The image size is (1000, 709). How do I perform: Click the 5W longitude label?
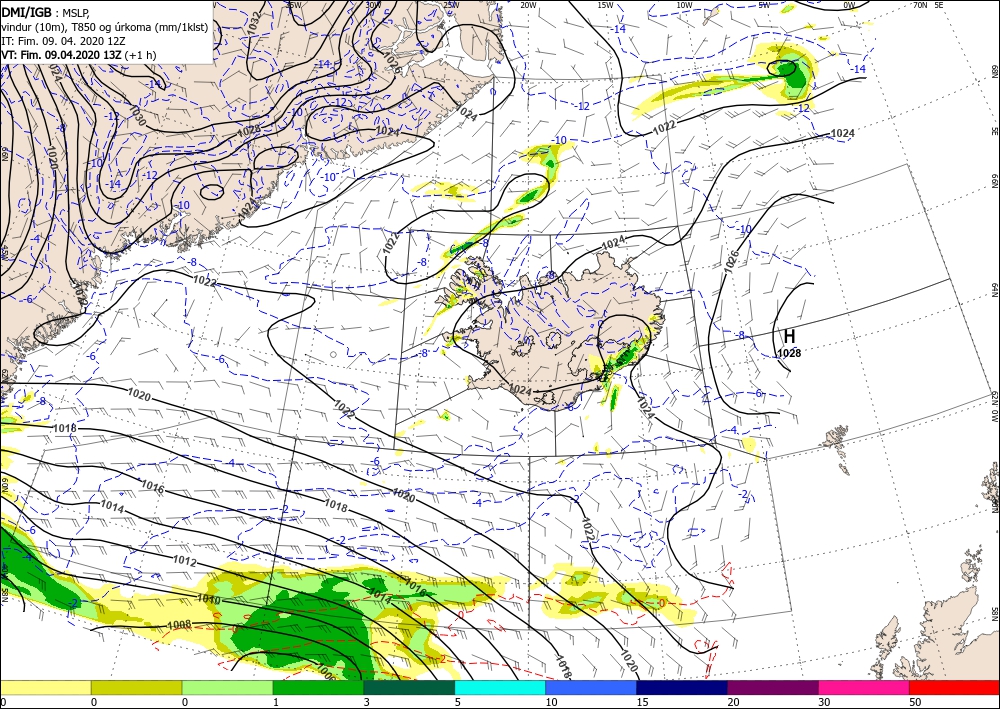pos(766,5)
